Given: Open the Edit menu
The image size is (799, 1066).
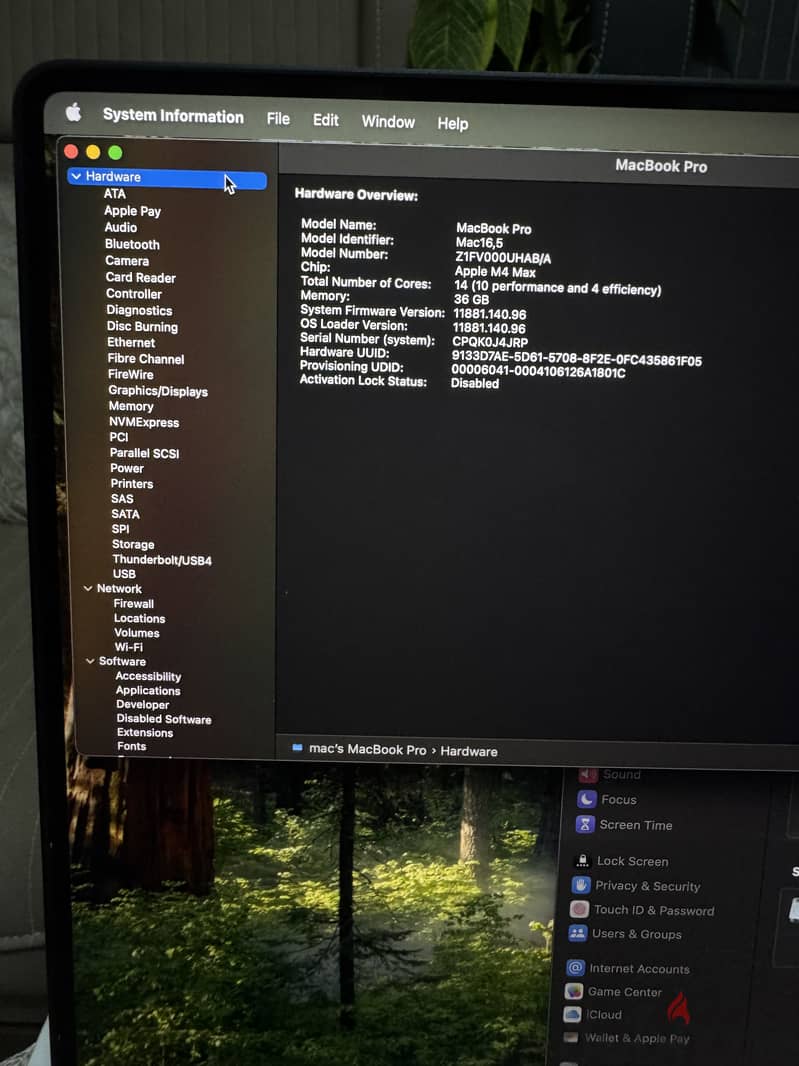Looking at the screenshot, I should [x=326, y=120].
